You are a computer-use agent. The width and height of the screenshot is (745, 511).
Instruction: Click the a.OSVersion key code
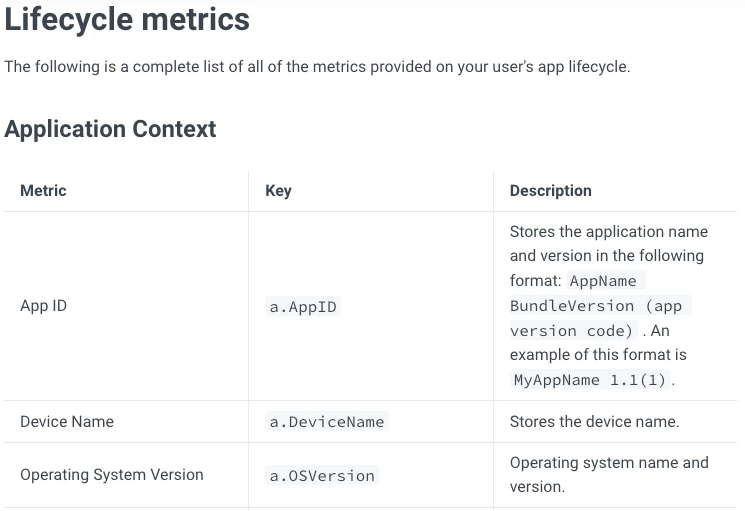click(x=322, y=475)
